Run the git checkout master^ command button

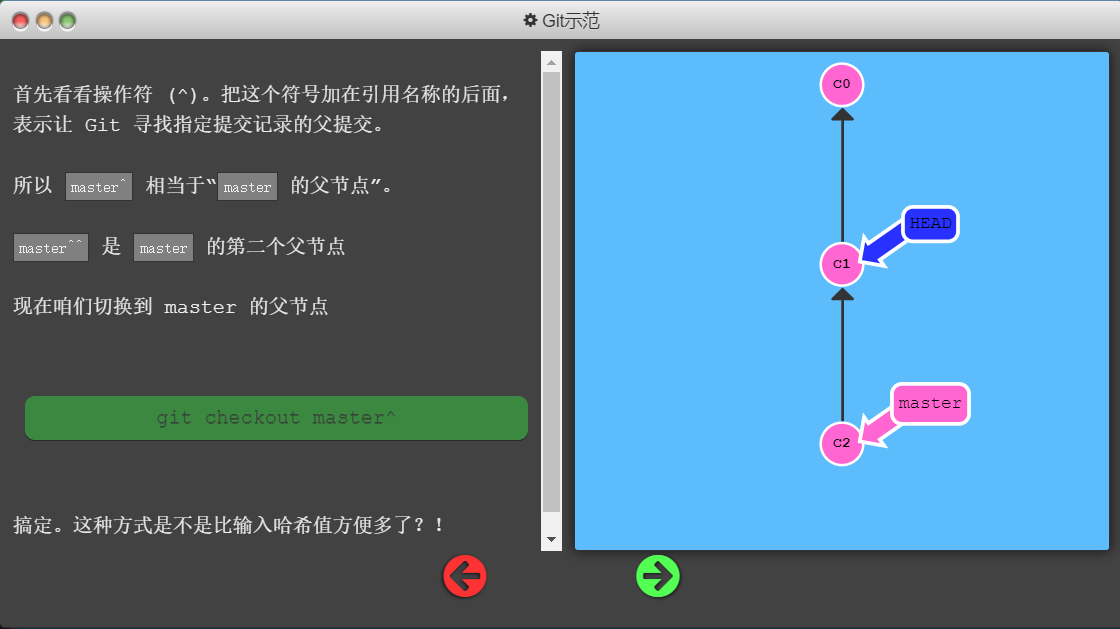[276, 418]
